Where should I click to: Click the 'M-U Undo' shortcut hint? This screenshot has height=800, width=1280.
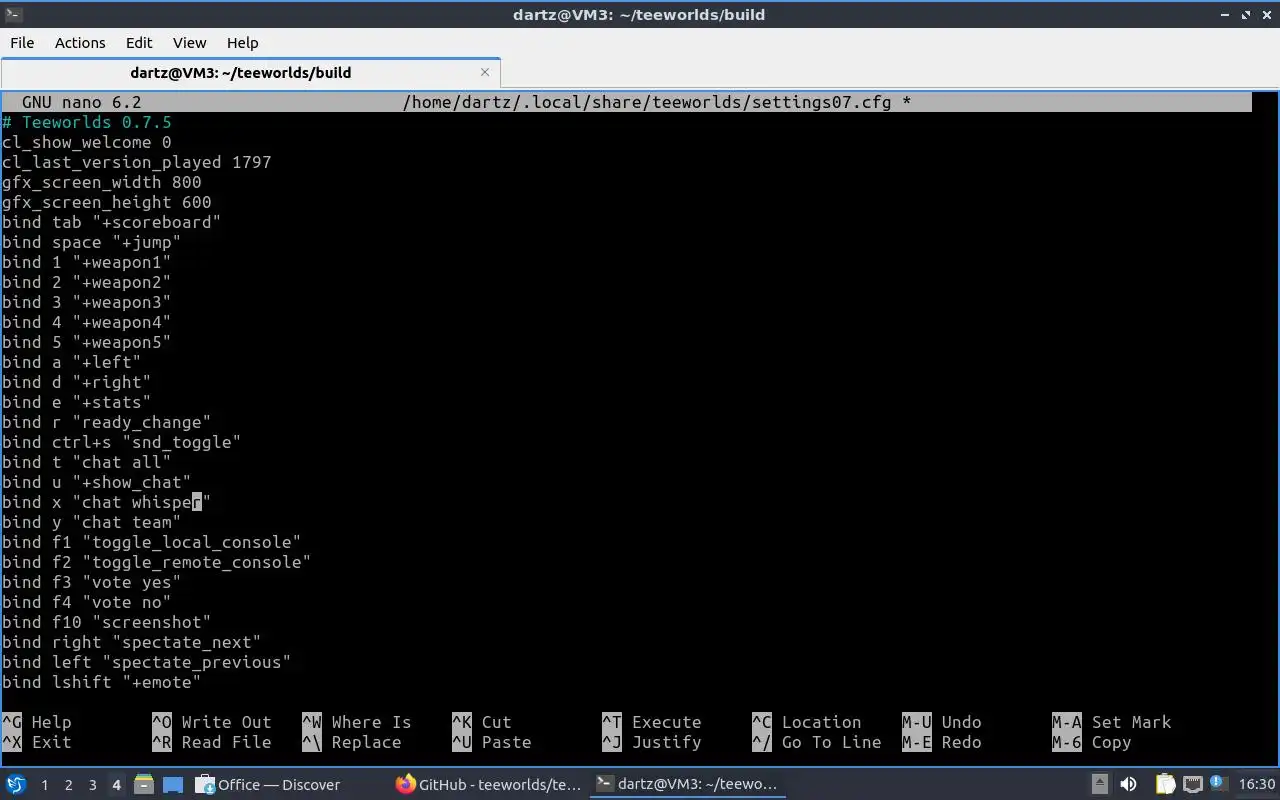coord(942,722)
